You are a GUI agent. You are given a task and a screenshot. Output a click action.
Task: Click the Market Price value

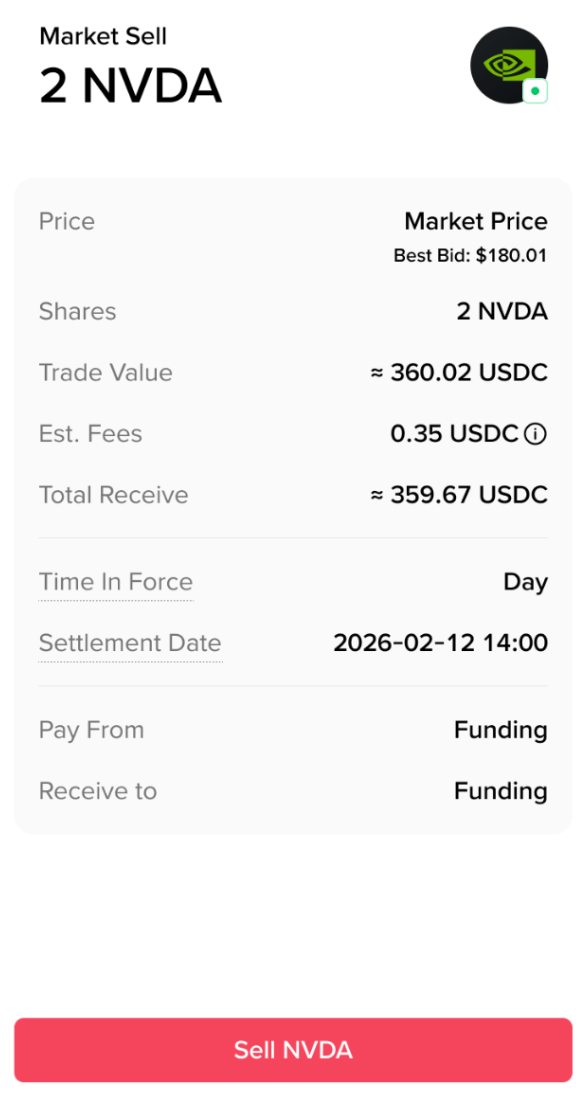click(476, 221)
